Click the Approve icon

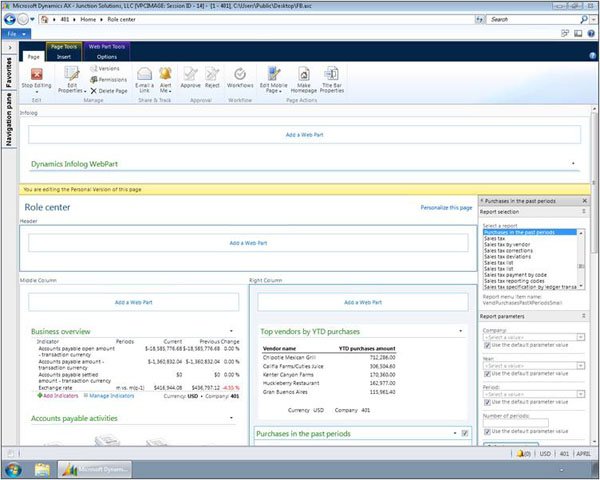(x=190, y=73)
